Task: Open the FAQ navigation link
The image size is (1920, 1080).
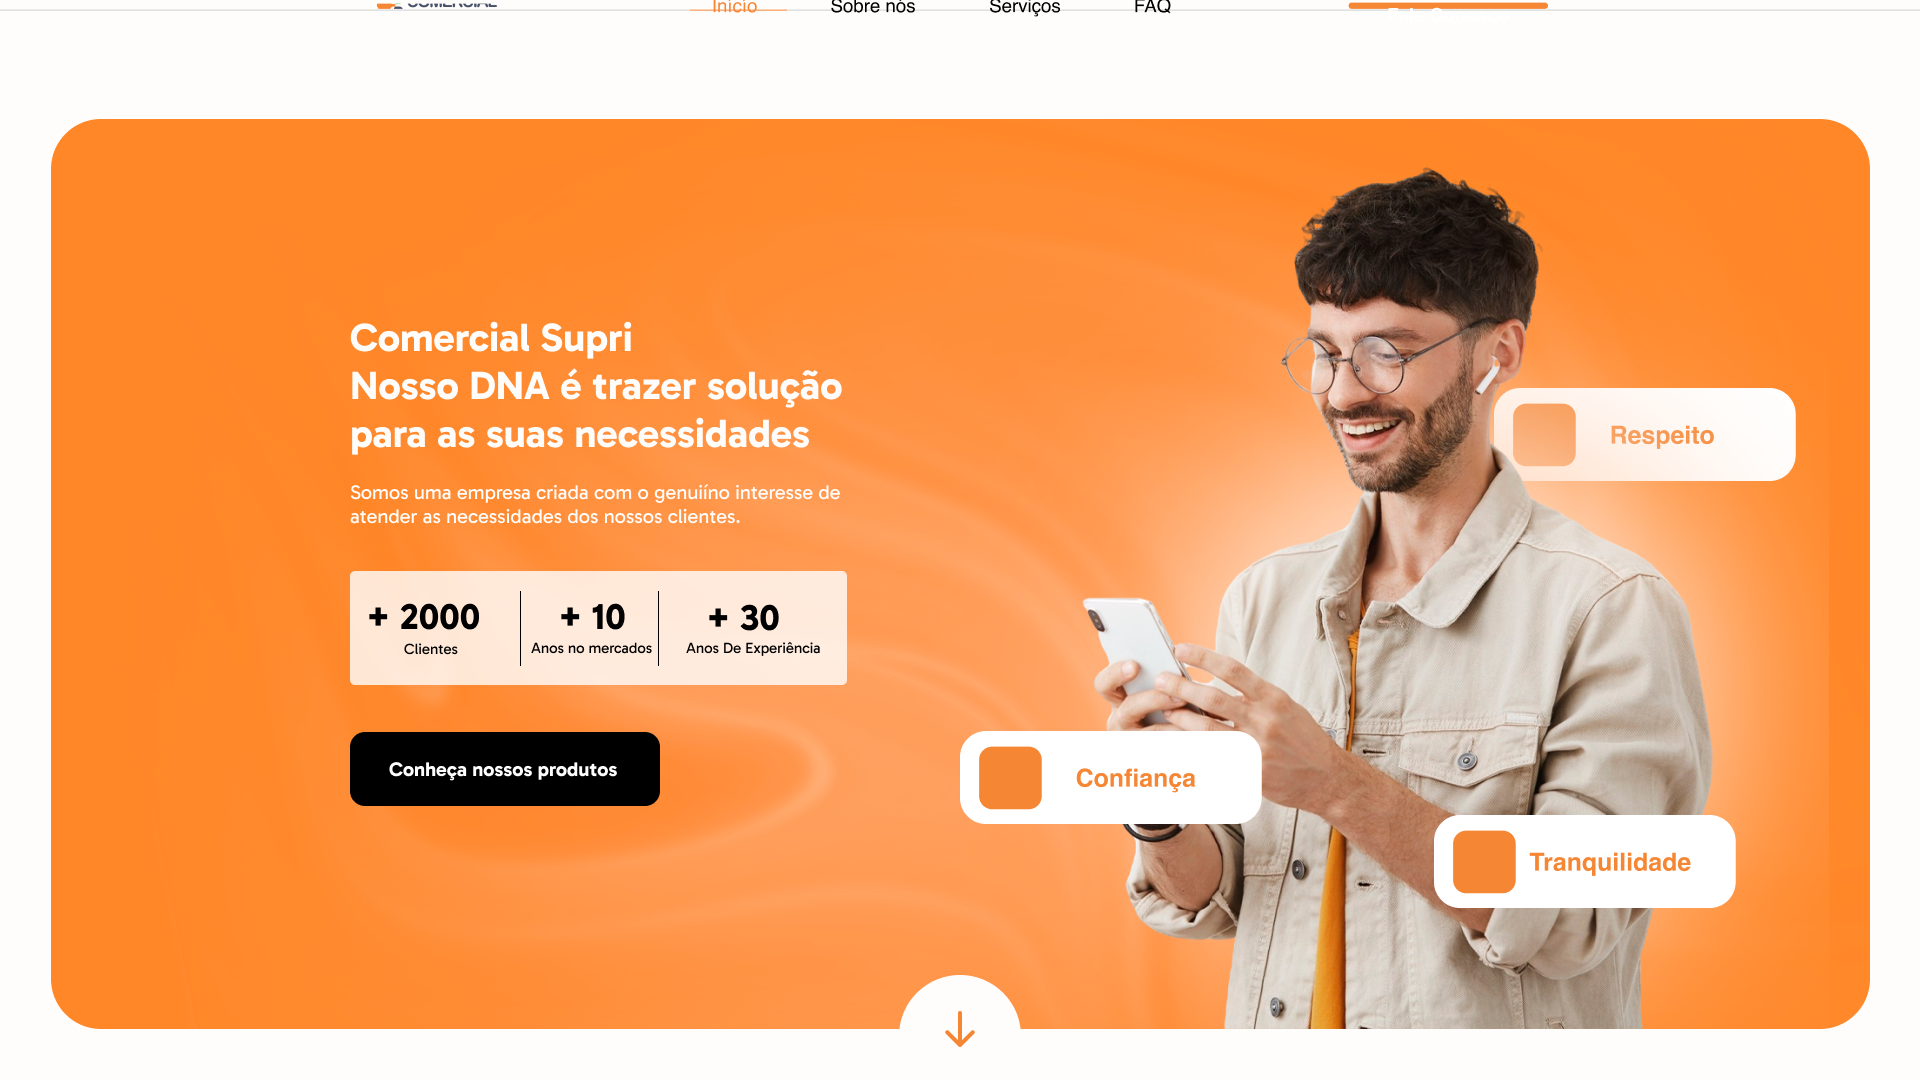Action: tap(1152, 6)
